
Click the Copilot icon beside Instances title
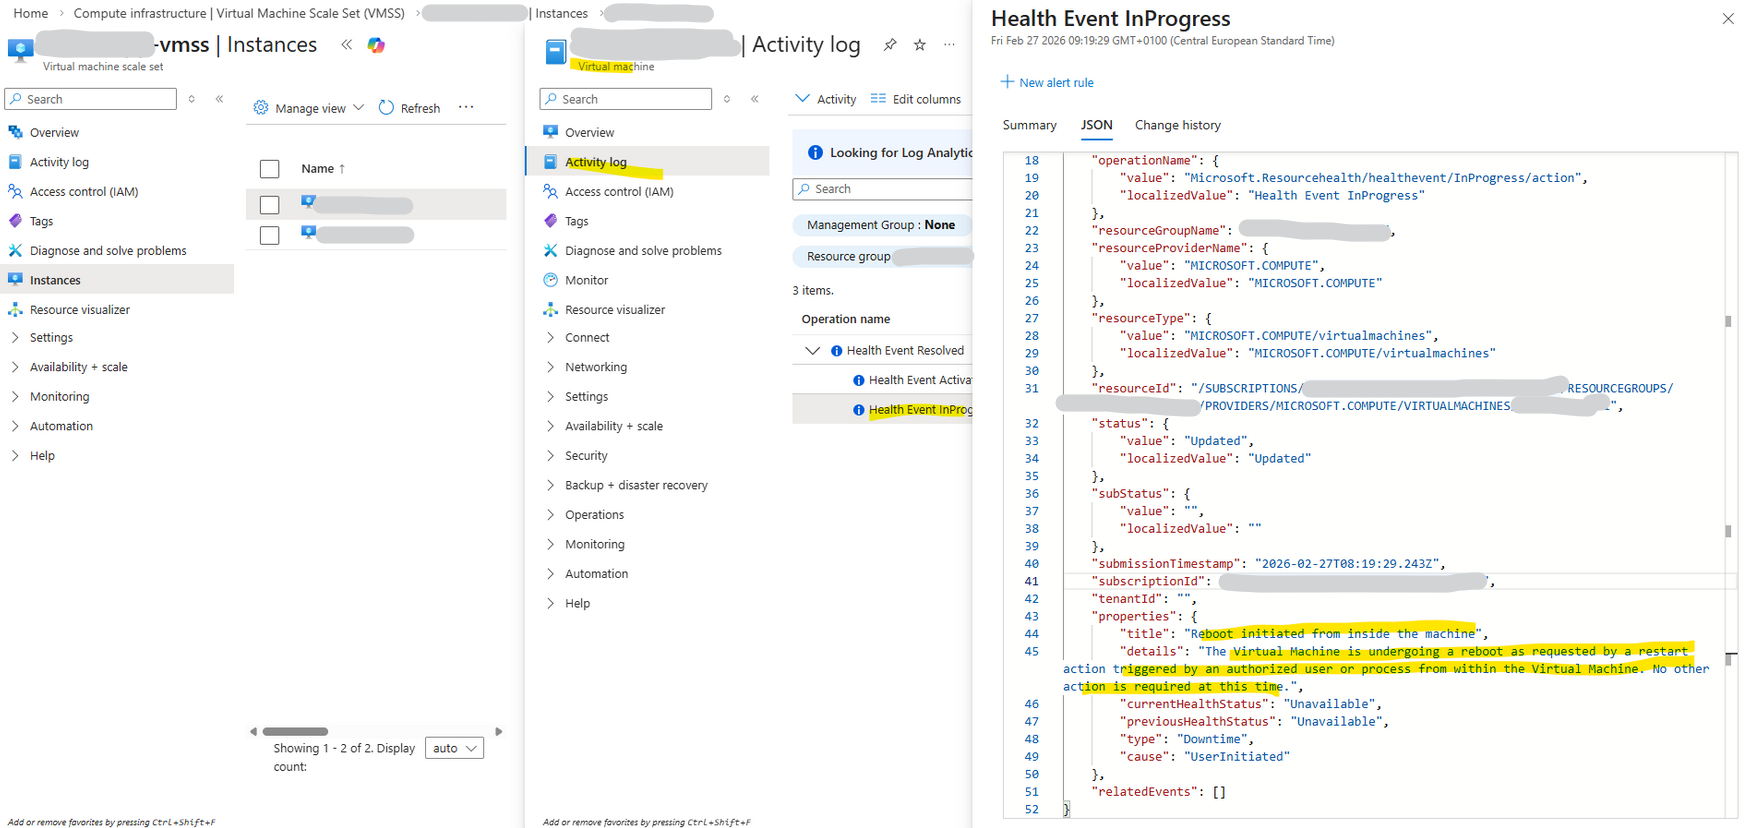click(376, 45)
